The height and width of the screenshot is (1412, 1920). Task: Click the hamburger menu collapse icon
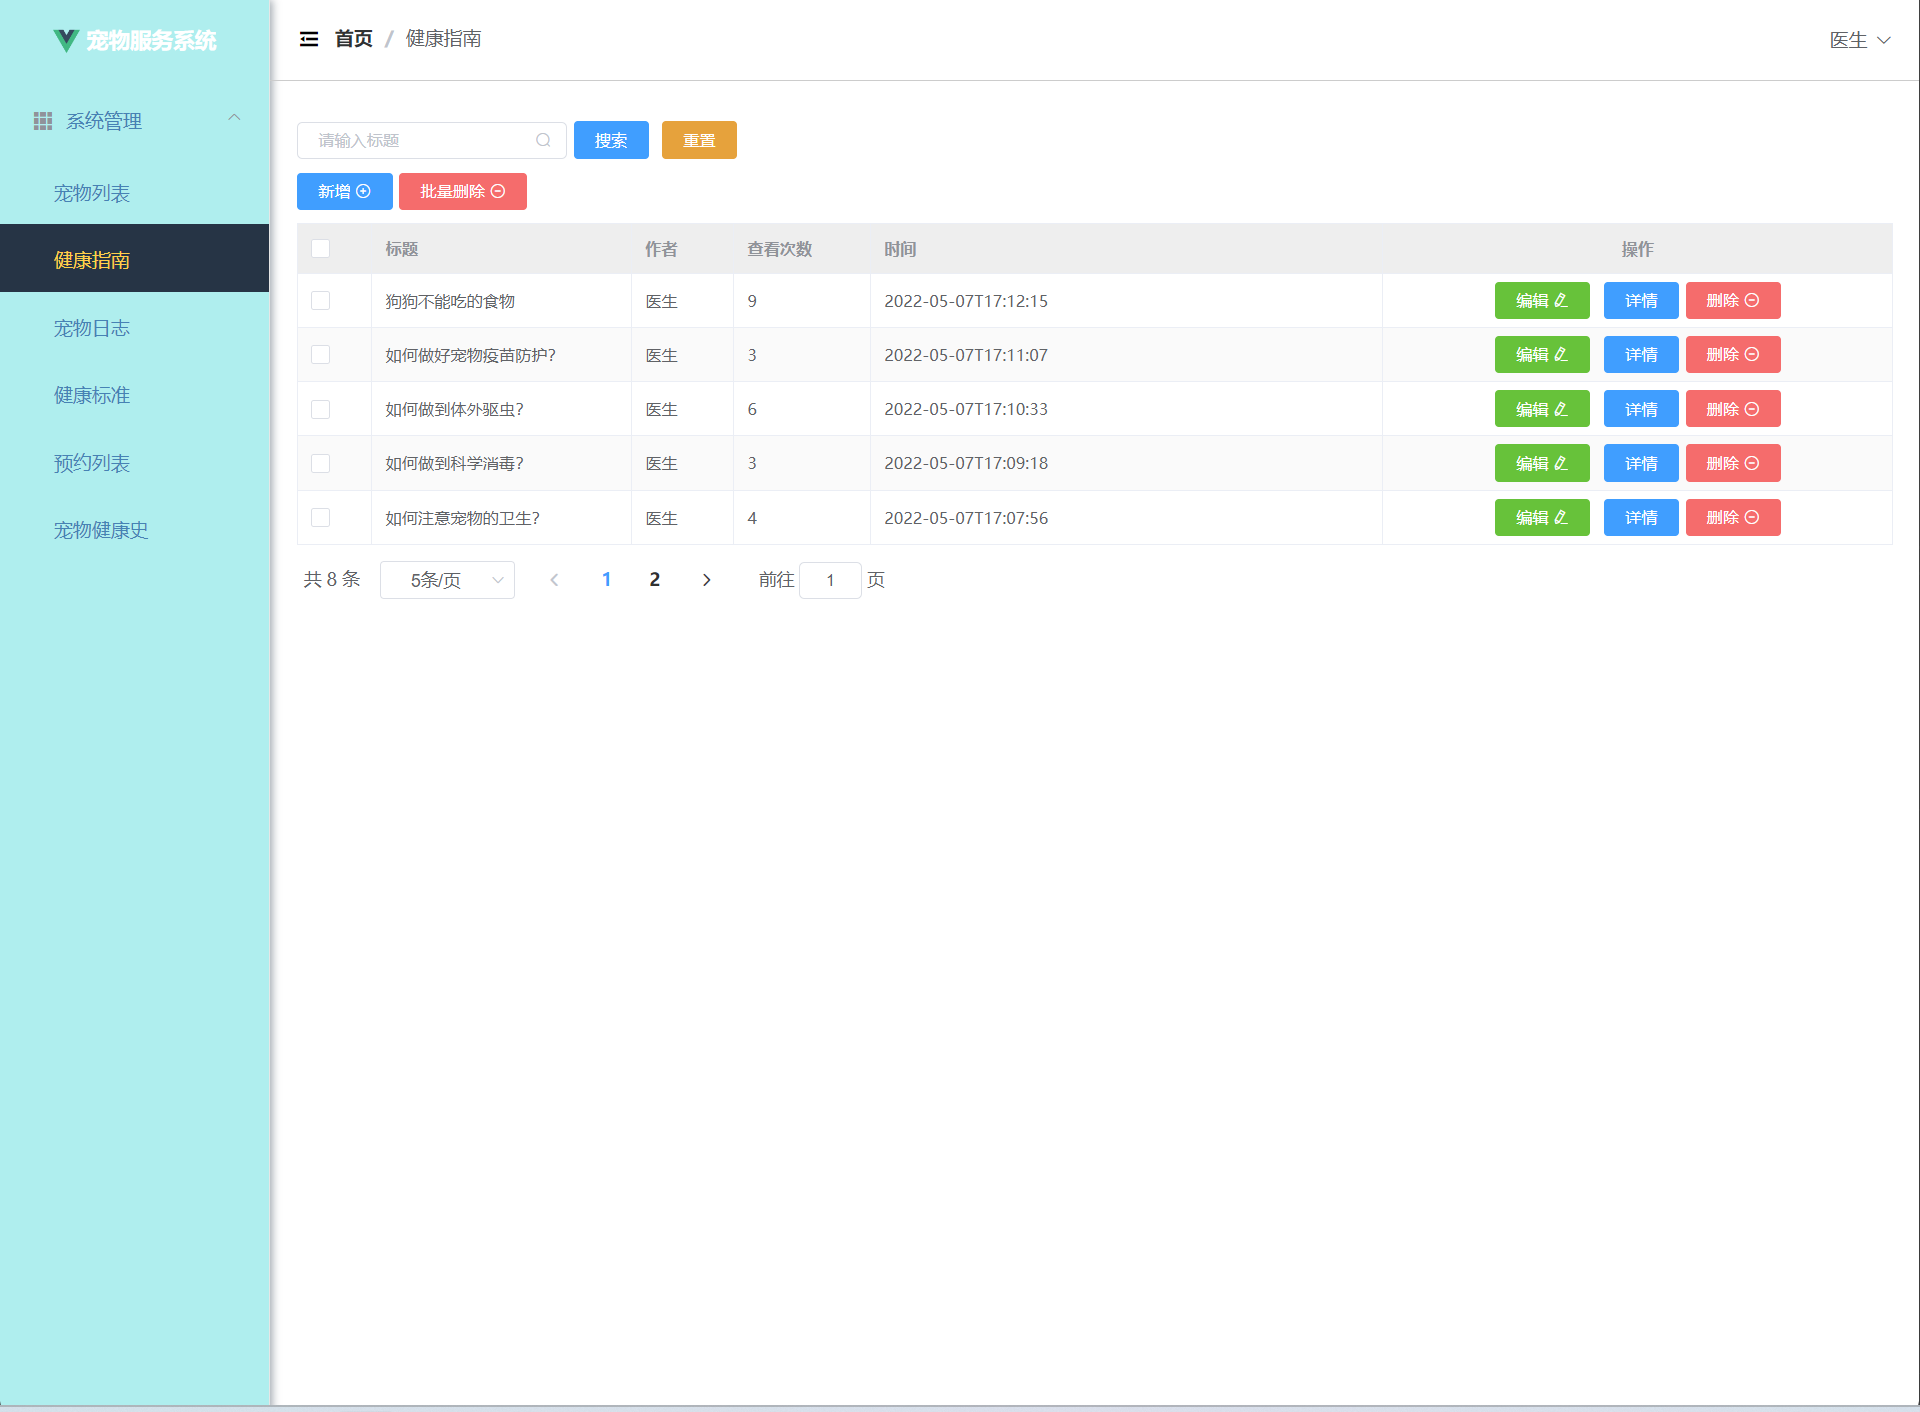(x=309, y=39)
